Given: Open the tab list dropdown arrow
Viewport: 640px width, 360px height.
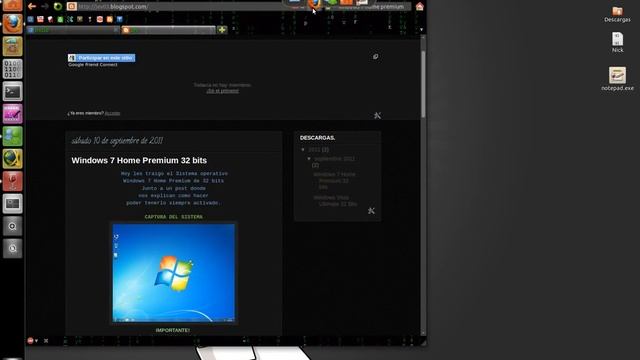Looking at the screenshot, I should (x=421, y=30).
